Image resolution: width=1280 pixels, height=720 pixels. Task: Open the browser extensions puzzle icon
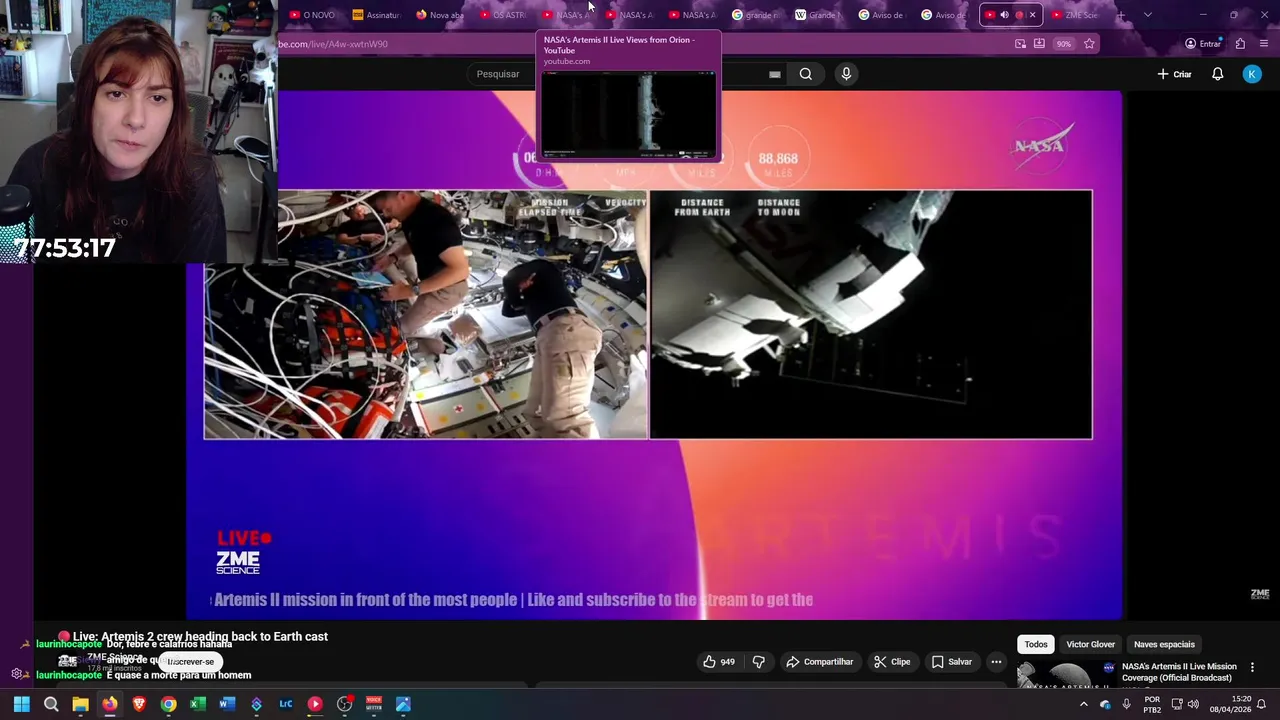(x=1240, y=44)
